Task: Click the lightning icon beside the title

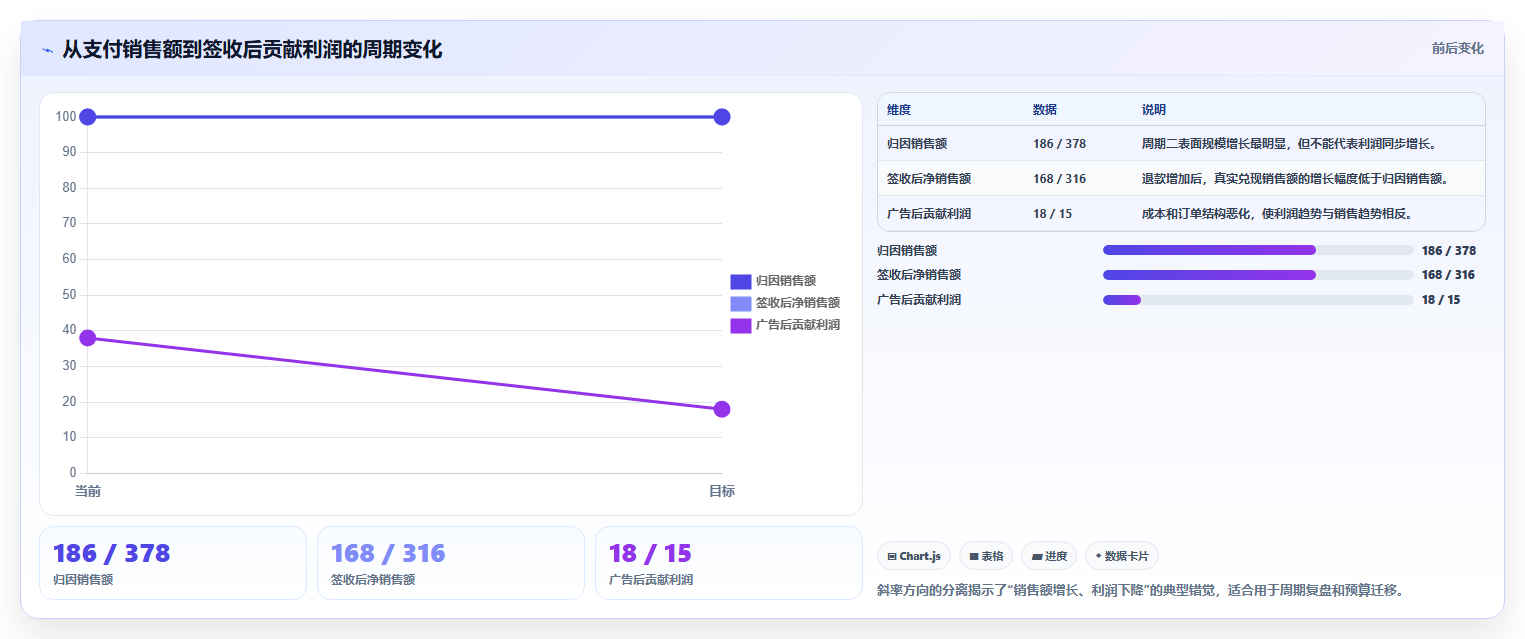Action: tap(48, 50)
